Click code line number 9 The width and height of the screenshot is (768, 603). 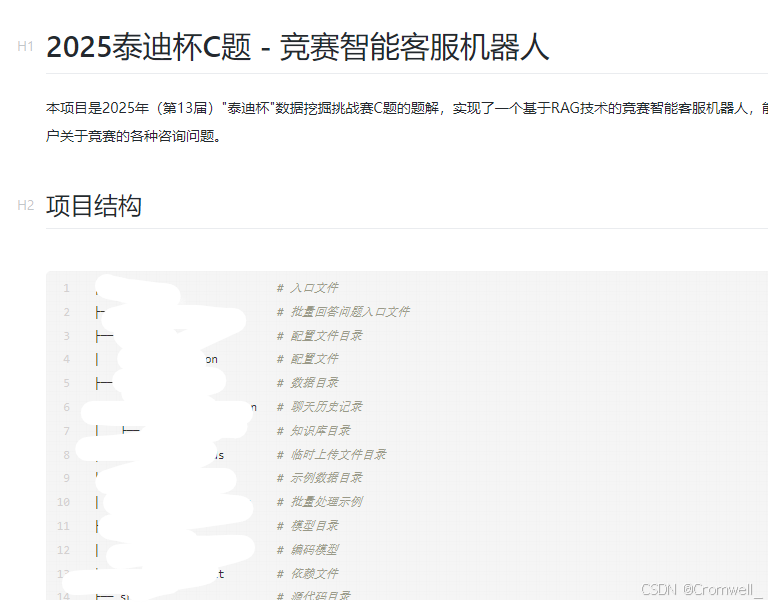click(x=66, y=478)
